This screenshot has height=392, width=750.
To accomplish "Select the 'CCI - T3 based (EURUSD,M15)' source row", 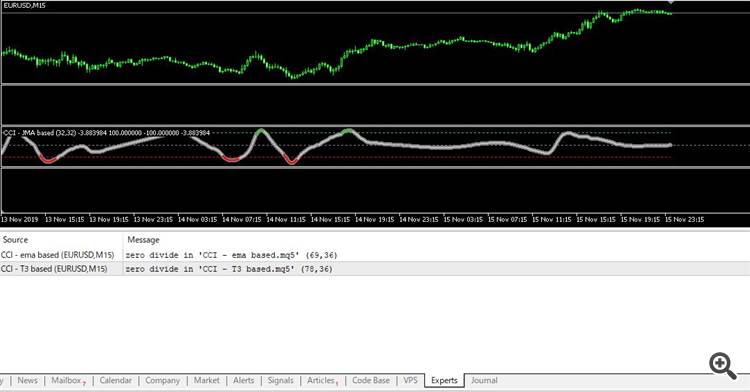I will pos(54,269).
